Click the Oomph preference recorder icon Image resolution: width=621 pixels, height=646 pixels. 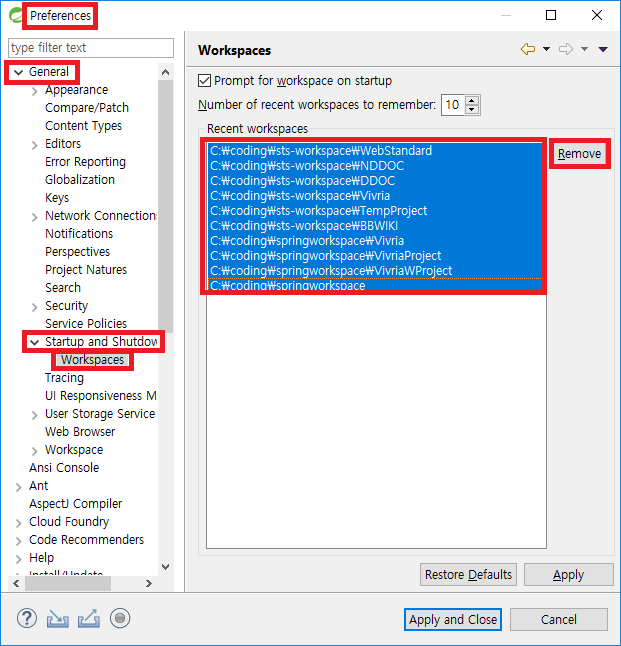pyautogui.click(x=120, y=618)
